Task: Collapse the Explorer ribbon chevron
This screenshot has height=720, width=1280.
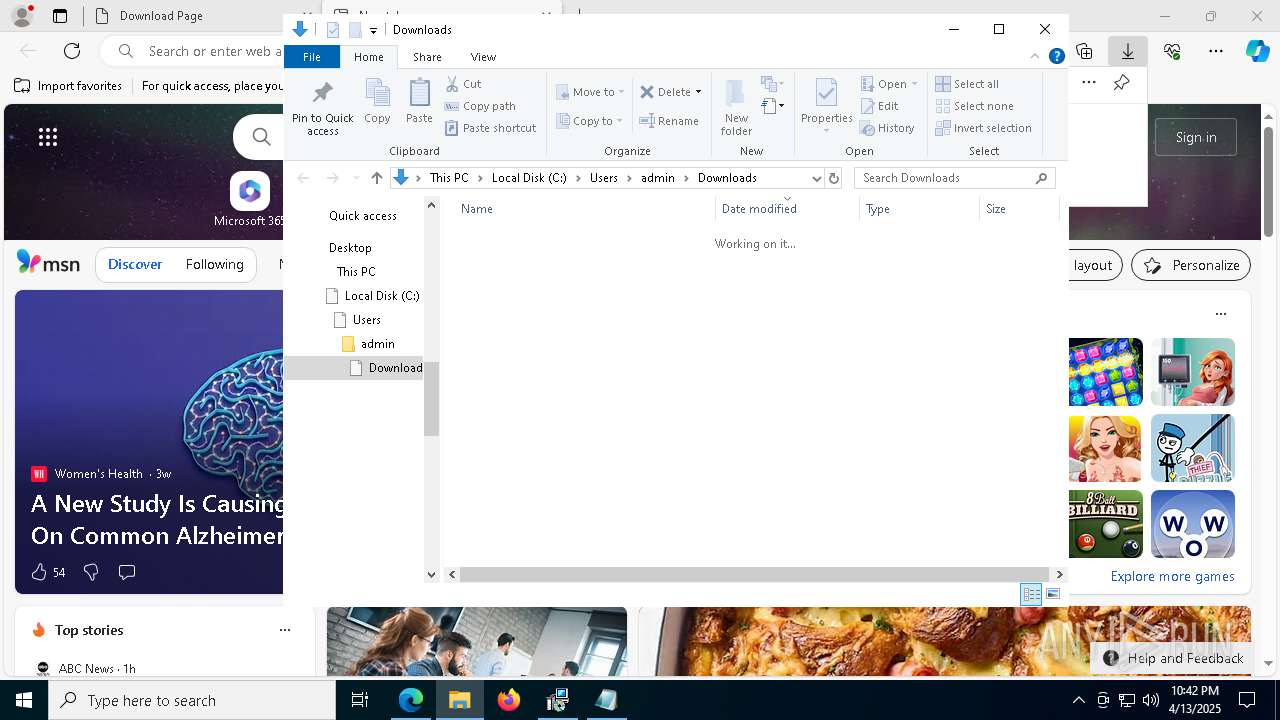Action: point(1035,57)
